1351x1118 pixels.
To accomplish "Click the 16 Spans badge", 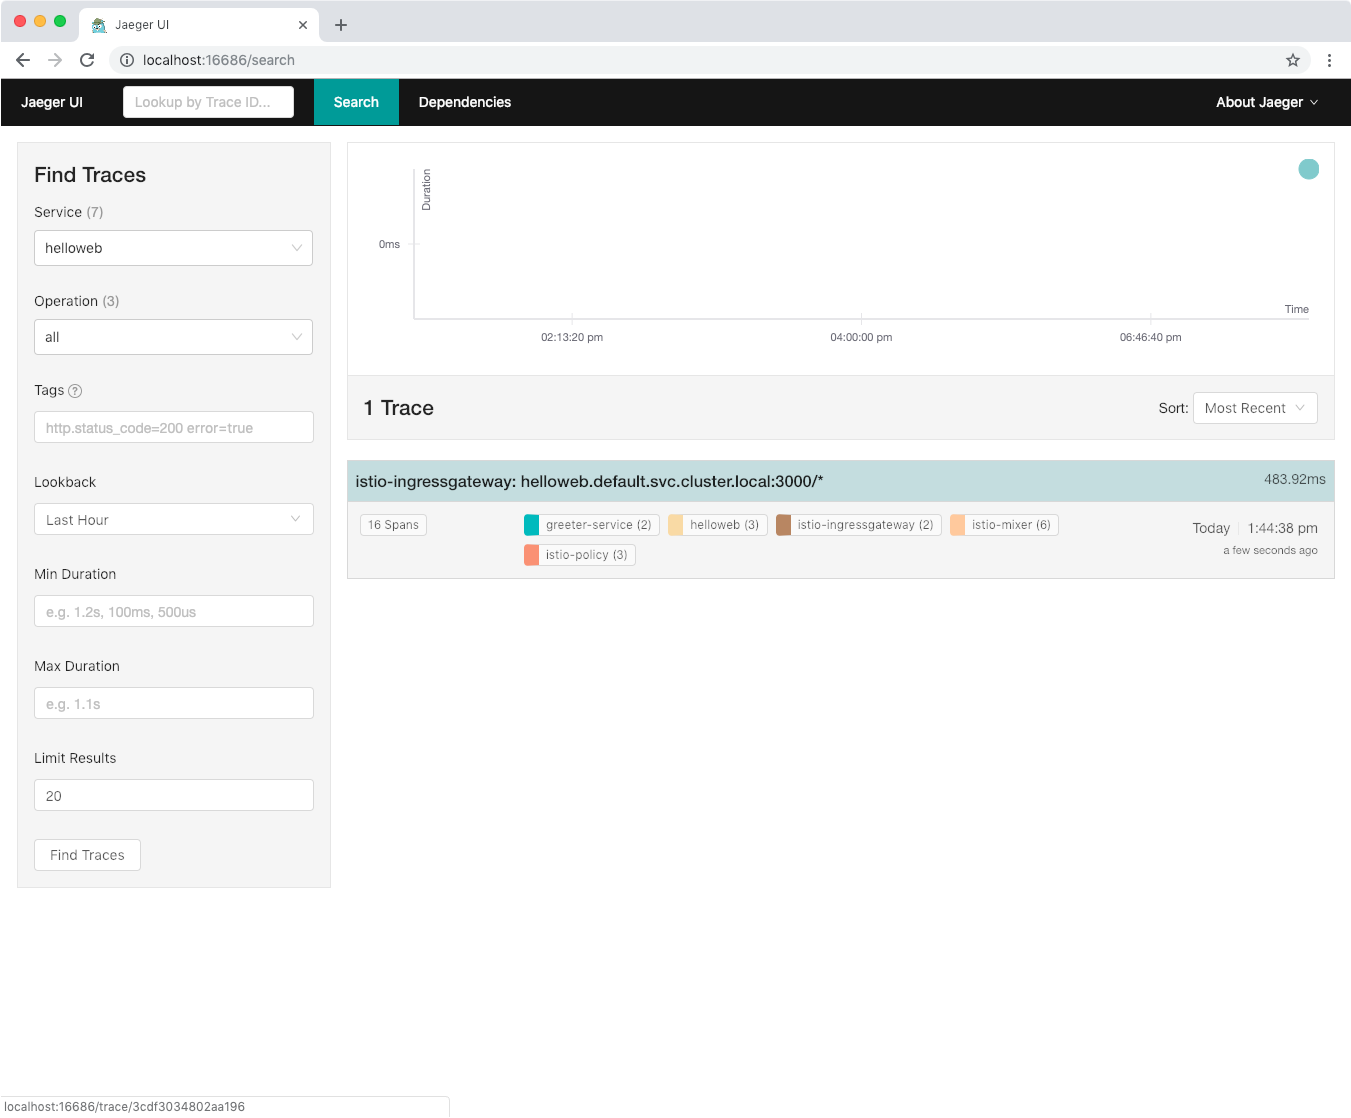I will coord(393,525).
